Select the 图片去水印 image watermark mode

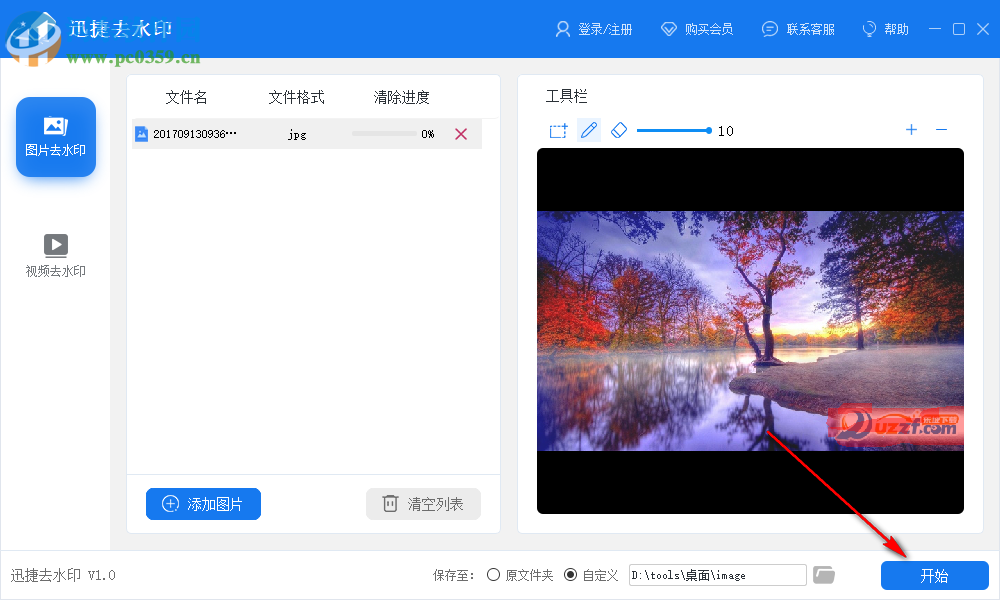coord(55,137)
